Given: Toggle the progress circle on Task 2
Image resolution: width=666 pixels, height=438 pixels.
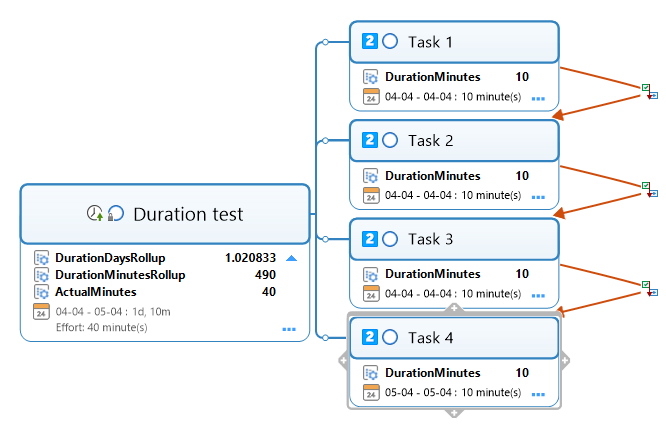Looking at the screenshot, I should pyautogui.click(x=390, y=140).
